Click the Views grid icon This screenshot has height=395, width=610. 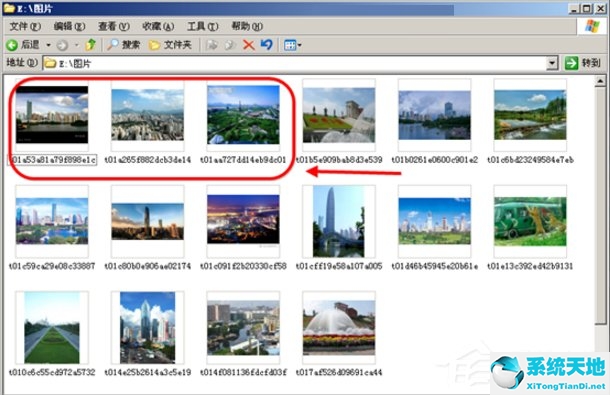[x=290, y=45]
